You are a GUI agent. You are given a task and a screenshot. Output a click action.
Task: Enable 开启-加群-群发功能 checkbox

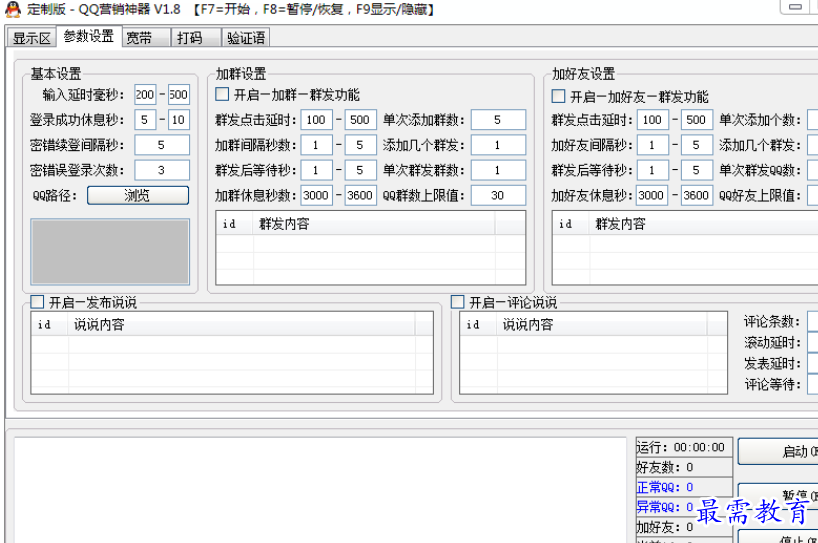pos(222,94)
